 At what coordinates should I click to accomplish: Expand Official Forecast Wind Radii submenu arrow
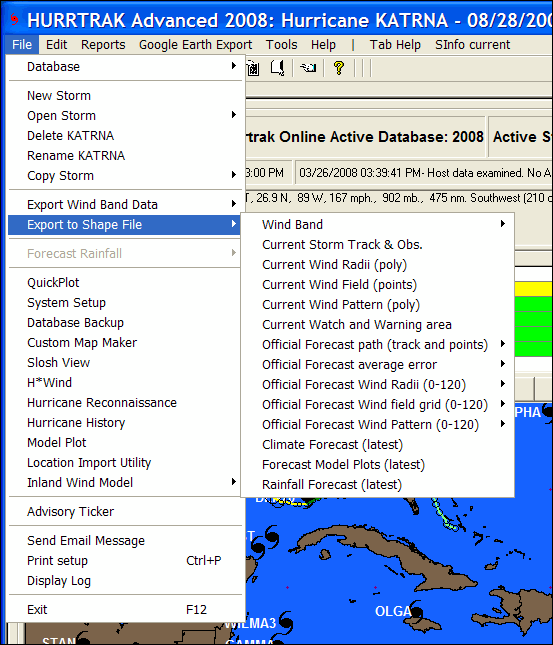pos(503,384)
